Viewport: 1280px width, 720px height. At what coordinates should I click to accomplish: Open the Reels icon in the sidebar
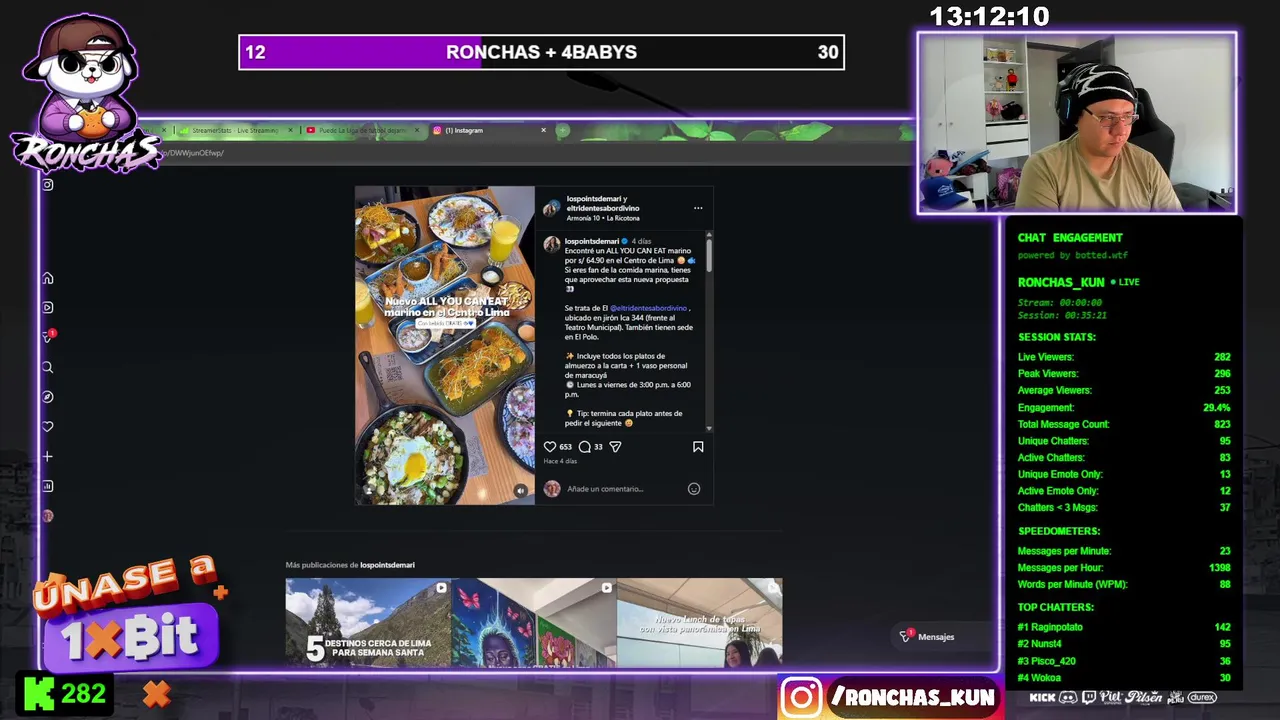pos(47,307)
